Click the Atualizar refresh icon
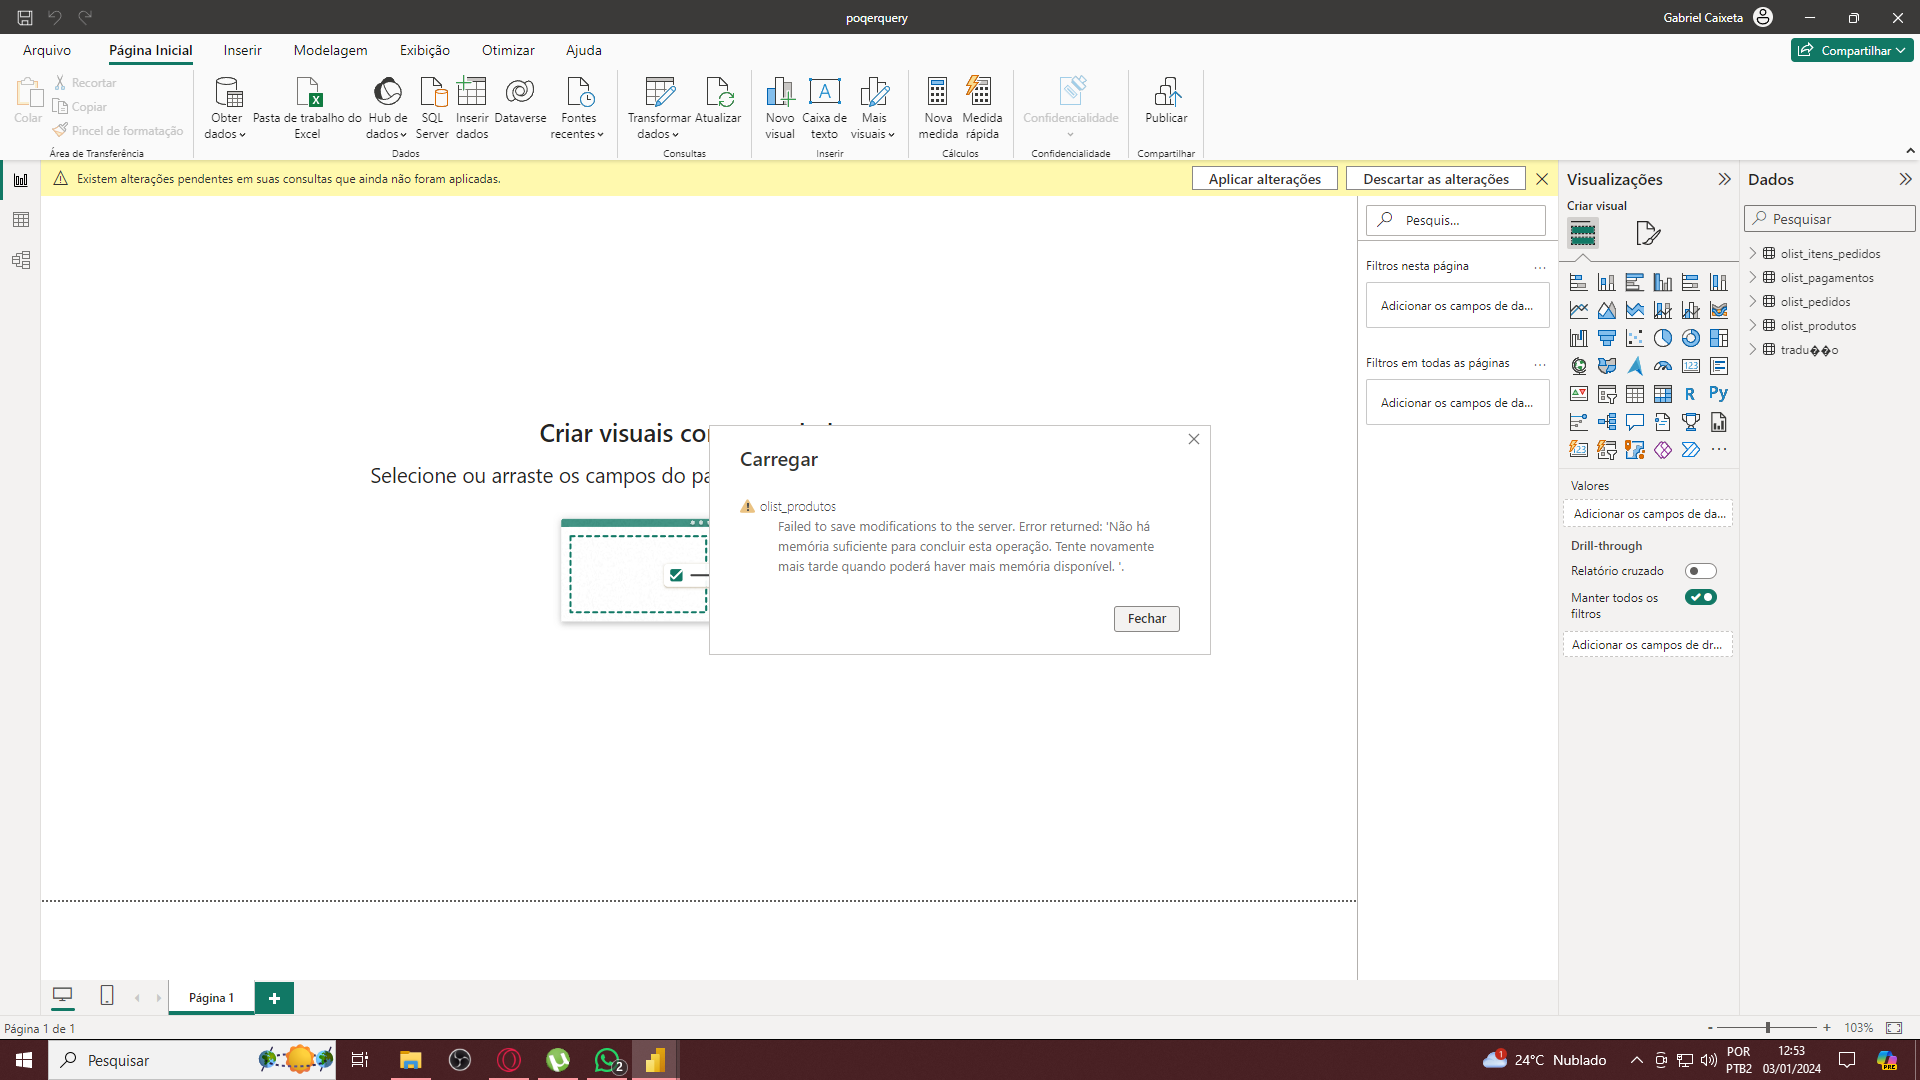The image size is (1920, 1080). (x=718, y=92)
